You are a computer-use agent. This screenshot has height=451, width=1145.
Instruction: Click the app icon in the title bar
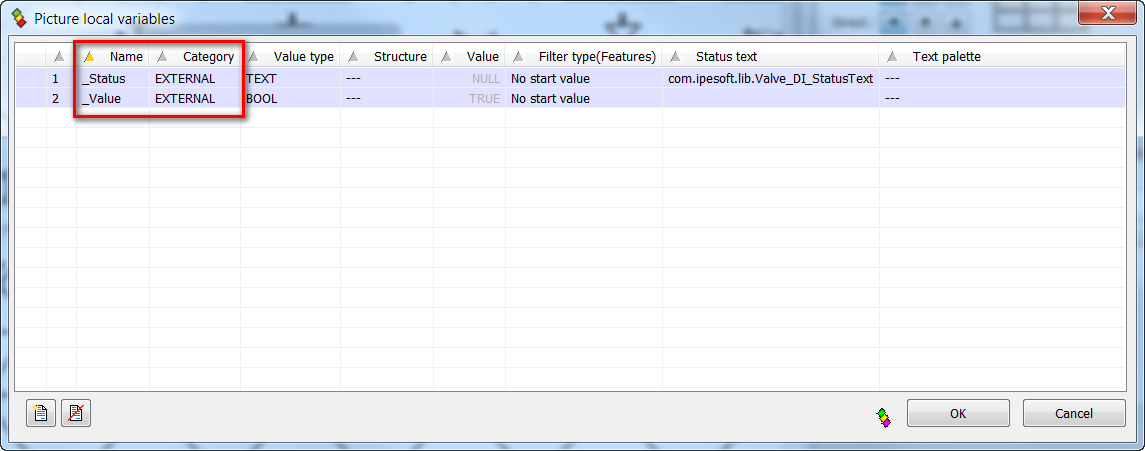tap(19, 18)
